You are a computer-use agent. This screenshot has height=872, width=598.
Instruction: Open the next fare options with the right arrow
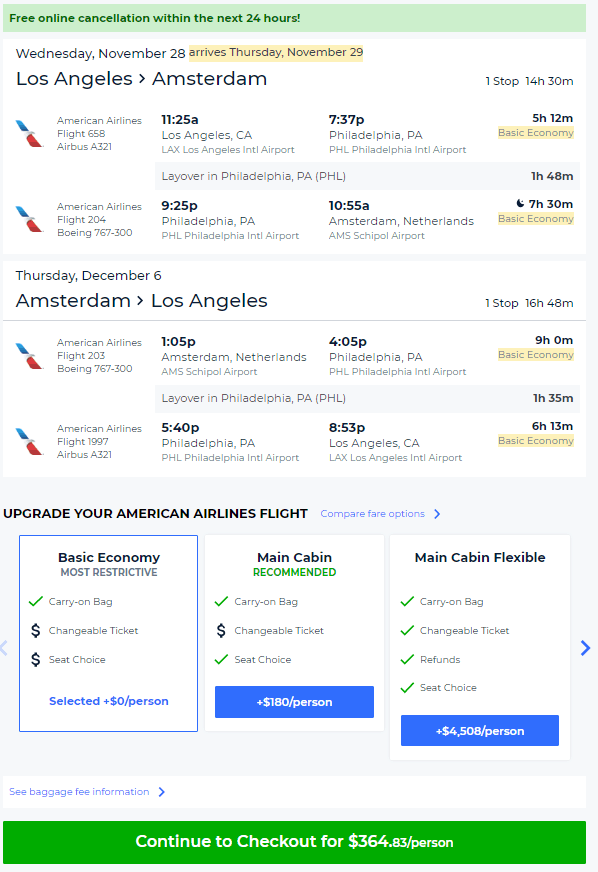pyautogui.click(x=585, y=648)
